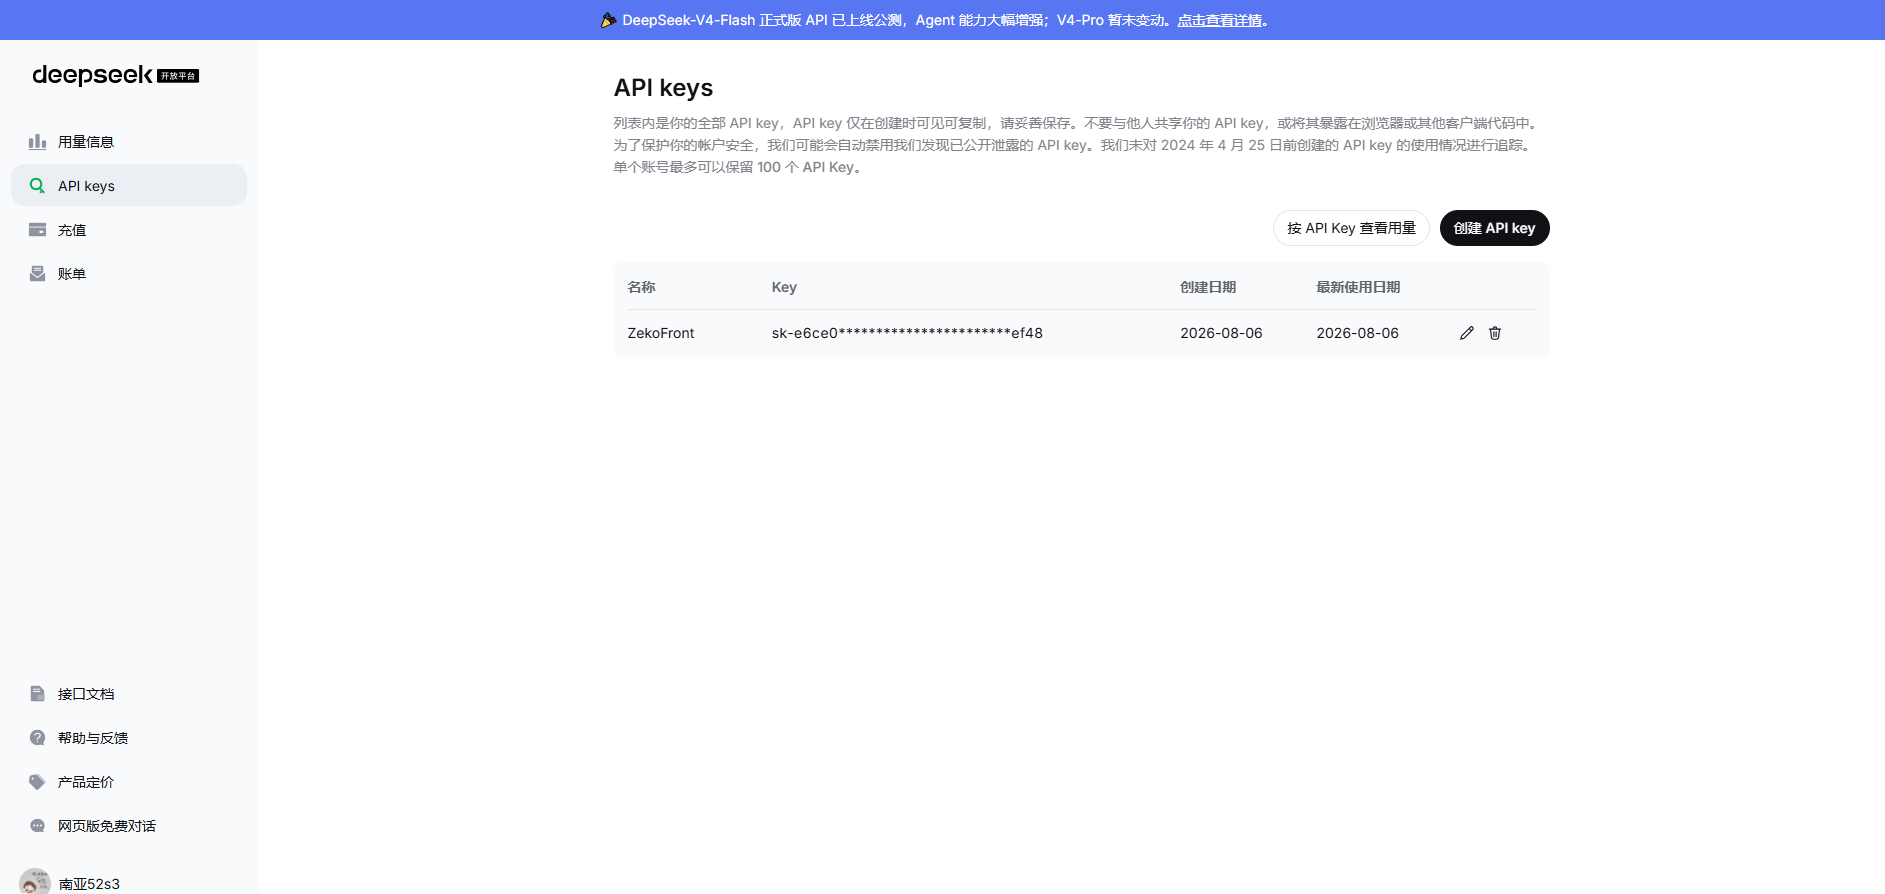Open 帮助与反馈 help and feedback
1885x894 pixels.
click(129, 738)
